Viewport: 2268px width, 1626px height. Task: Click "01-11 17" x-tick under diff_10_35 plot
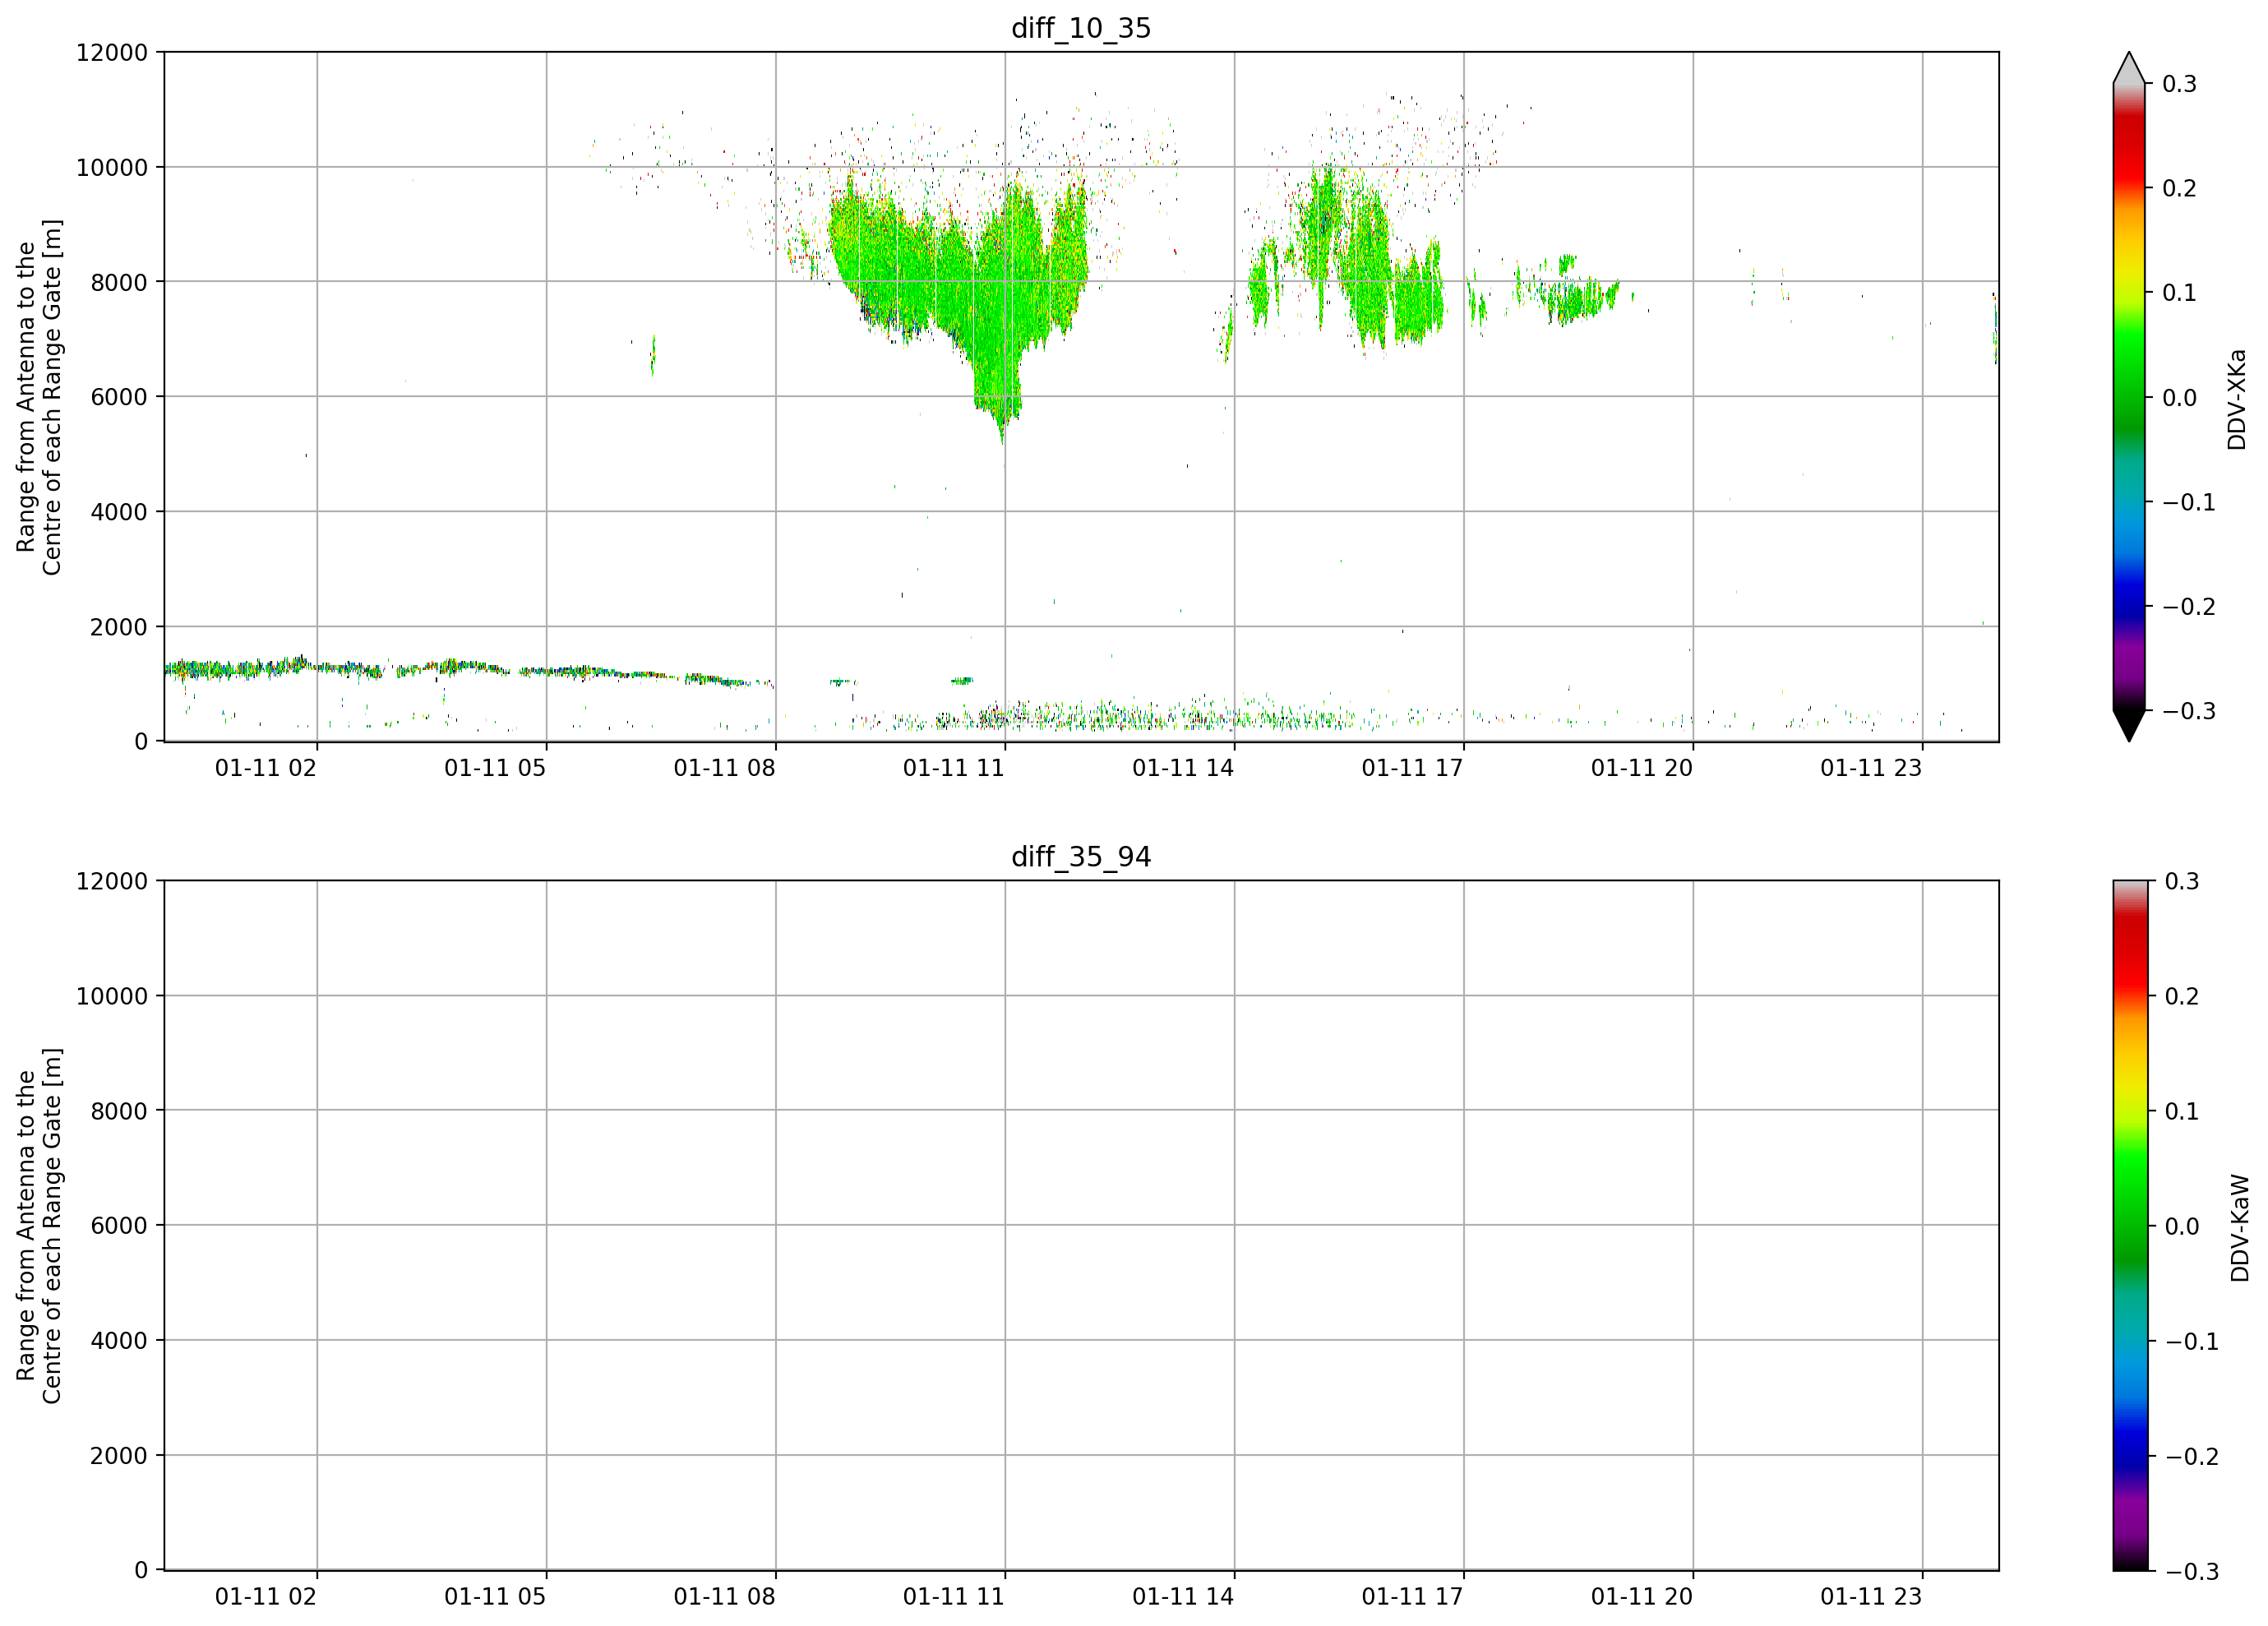click(x=1412, y=769)
